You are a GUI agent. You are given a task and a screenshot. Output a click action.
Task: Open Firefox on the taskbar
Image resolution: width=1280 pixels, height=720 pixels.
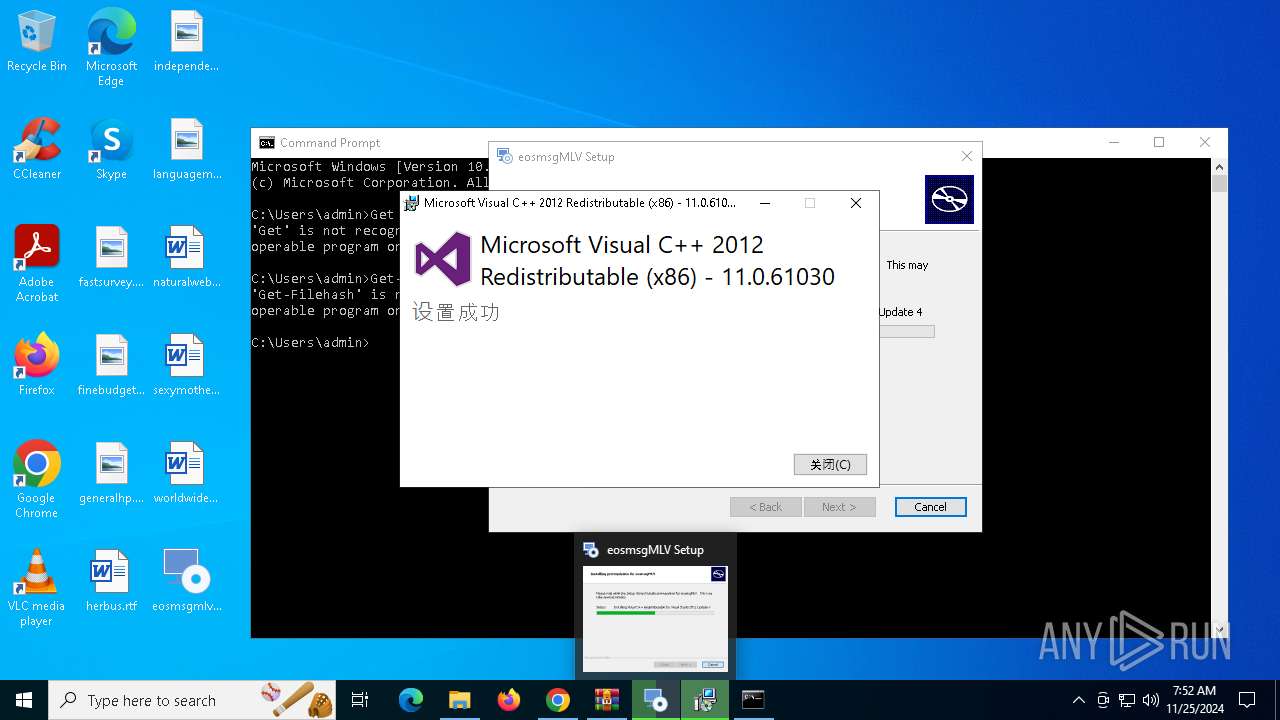pos(509,700)
